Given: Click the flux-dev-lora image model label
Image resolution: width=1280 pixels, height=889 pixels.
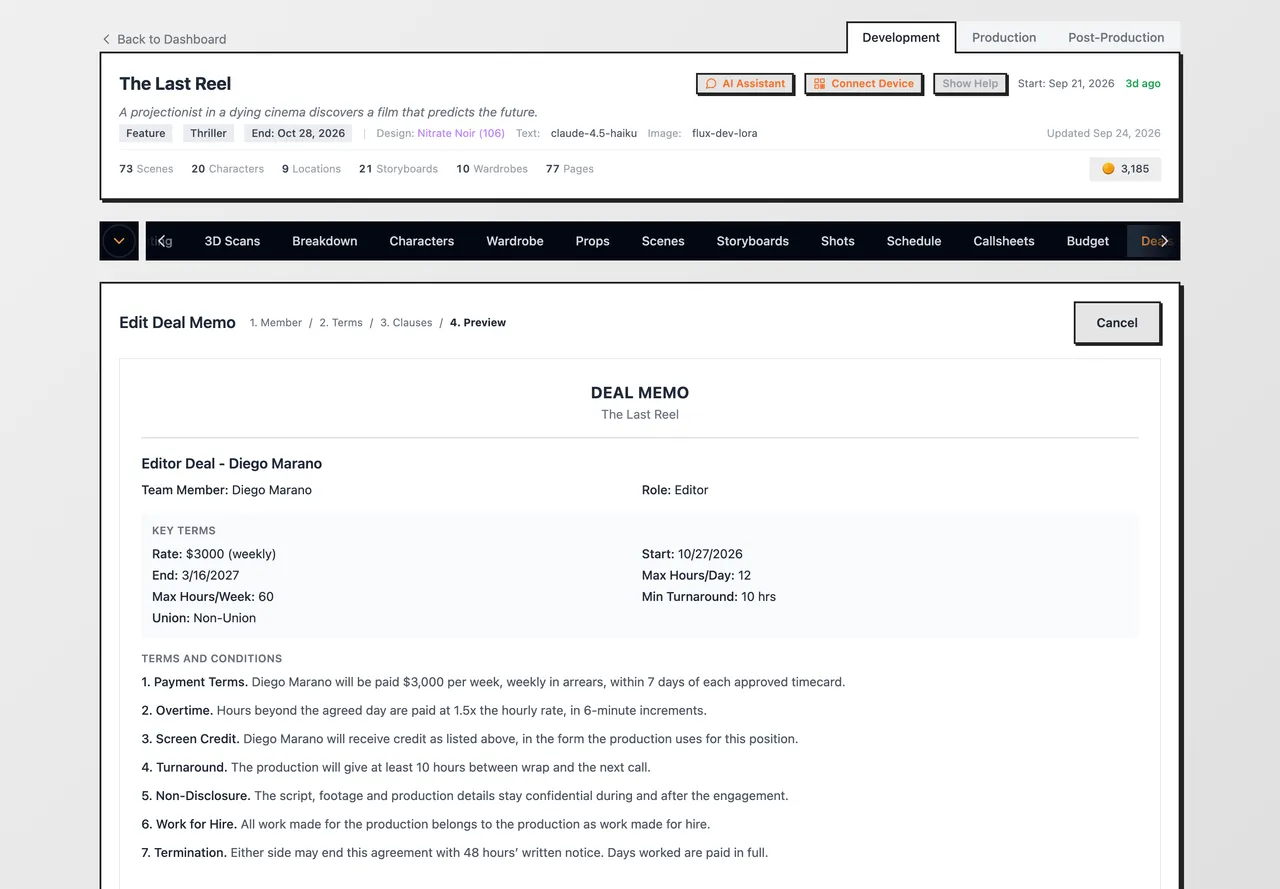Looking at the screenshot, I should click(x=725, y=133).
